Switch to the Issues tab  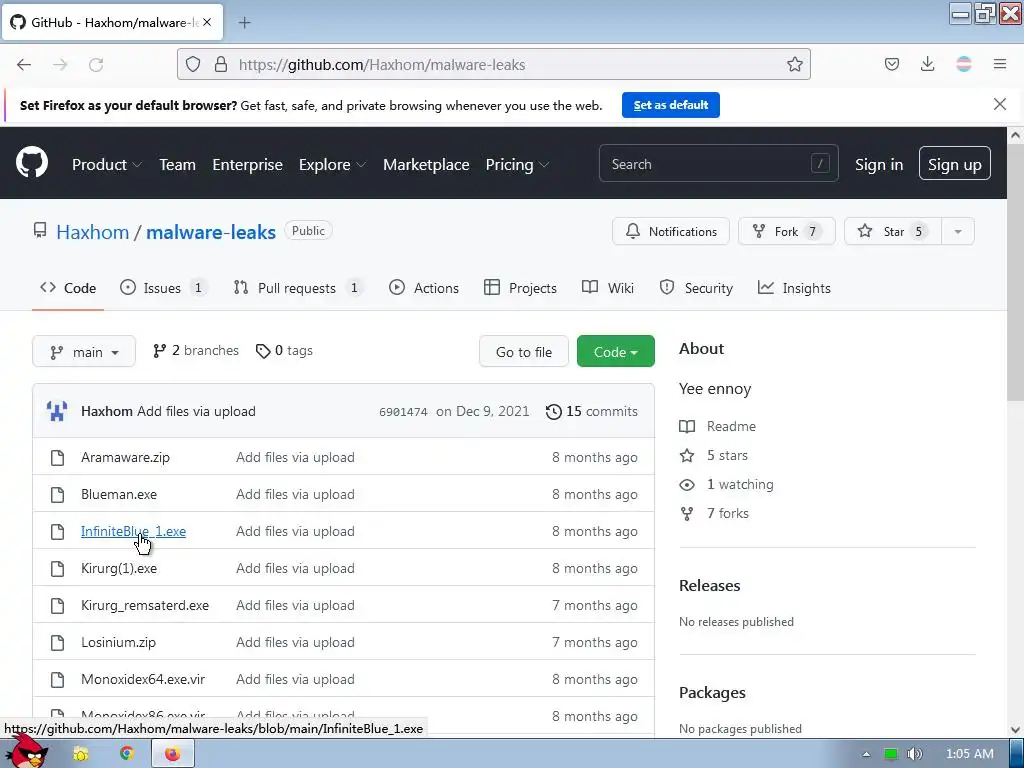pyautogui.click(x=163, y=288)
